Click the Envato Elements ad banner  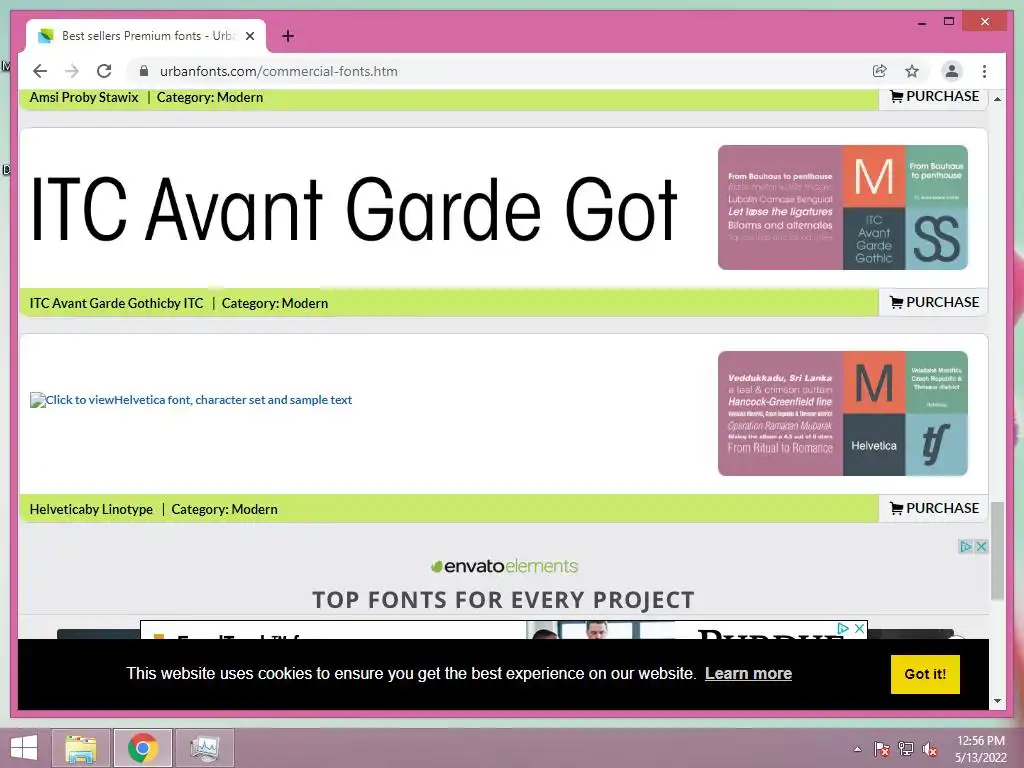504,583
